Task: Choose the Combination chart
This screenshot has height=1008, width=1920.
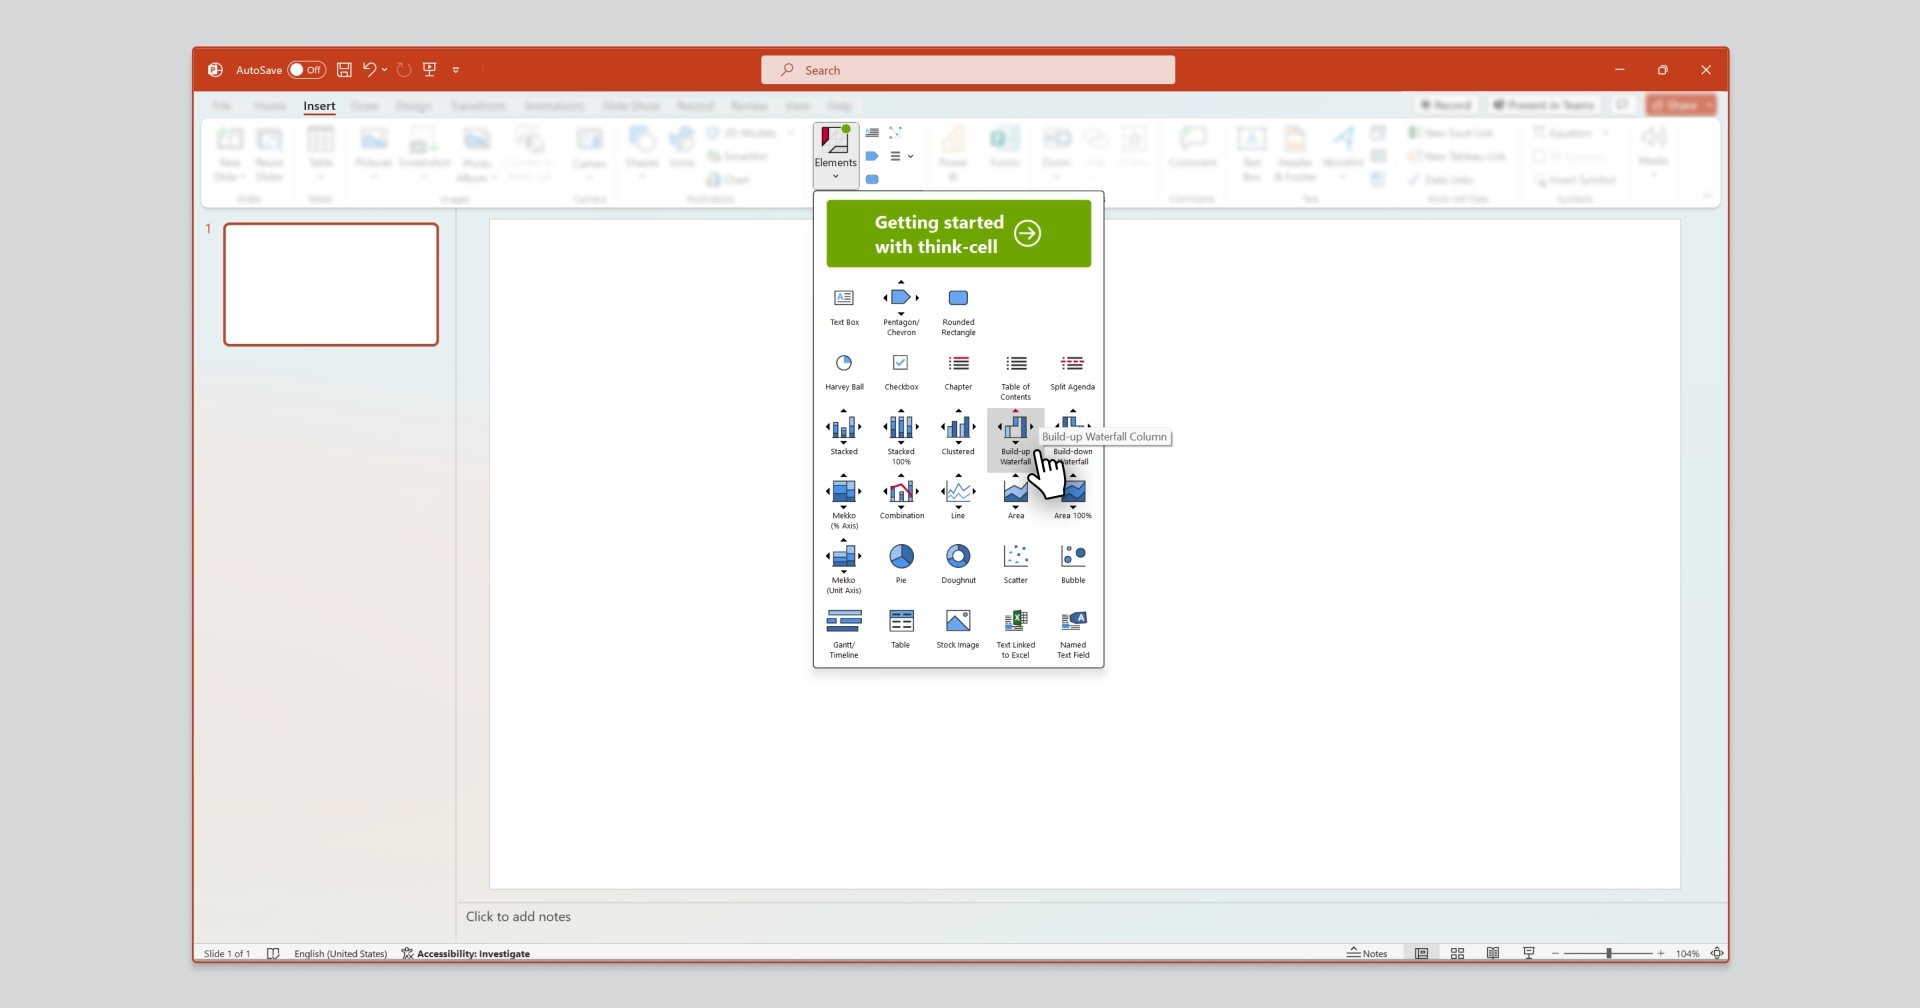Action: [x=901, y=497]
